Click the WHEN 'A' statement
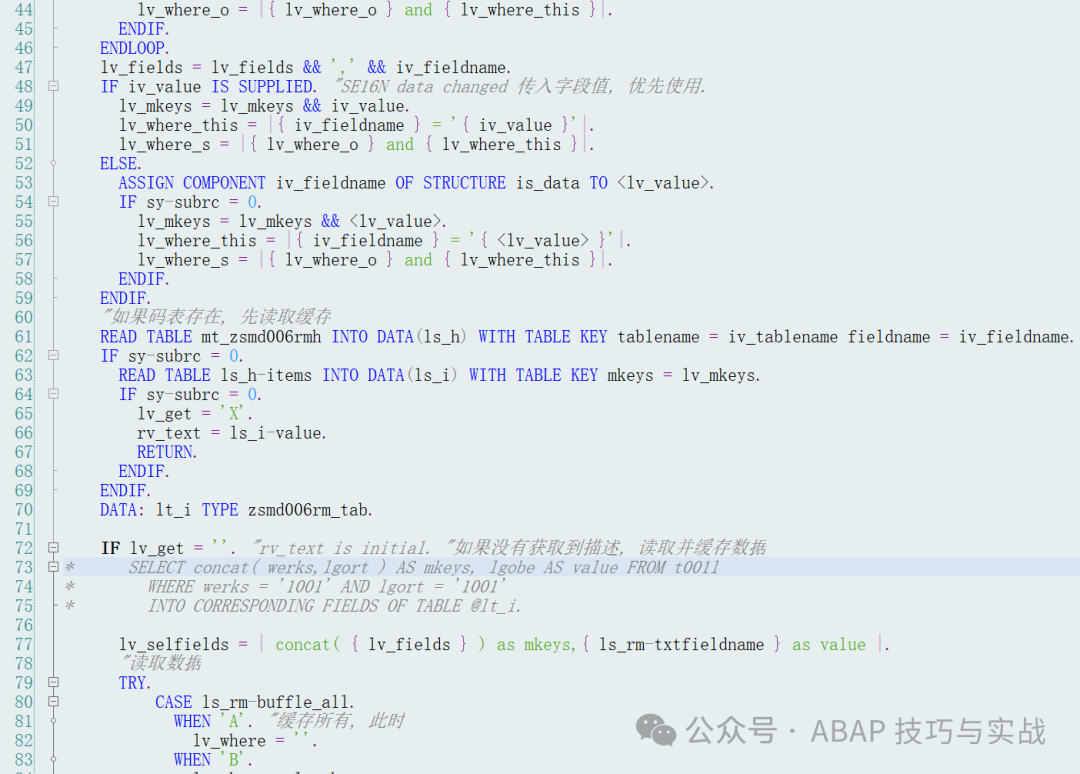 click(x=214, y=722)
